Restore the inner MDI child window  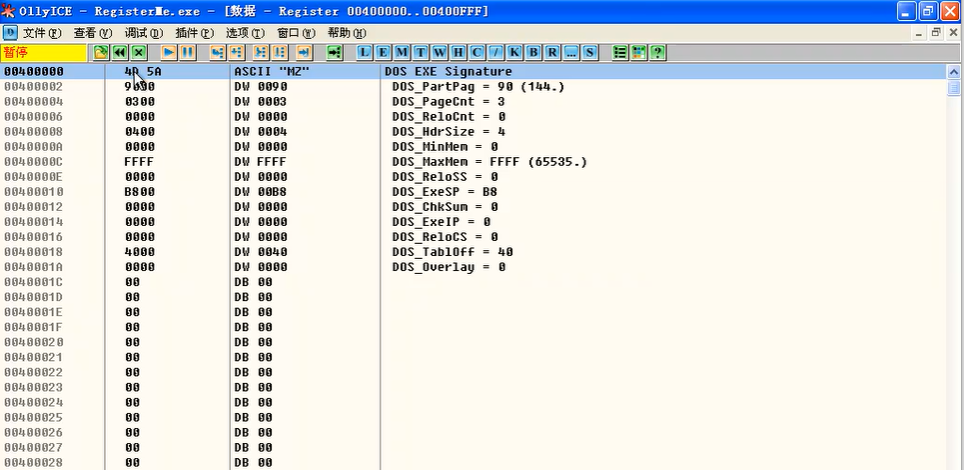936,33
